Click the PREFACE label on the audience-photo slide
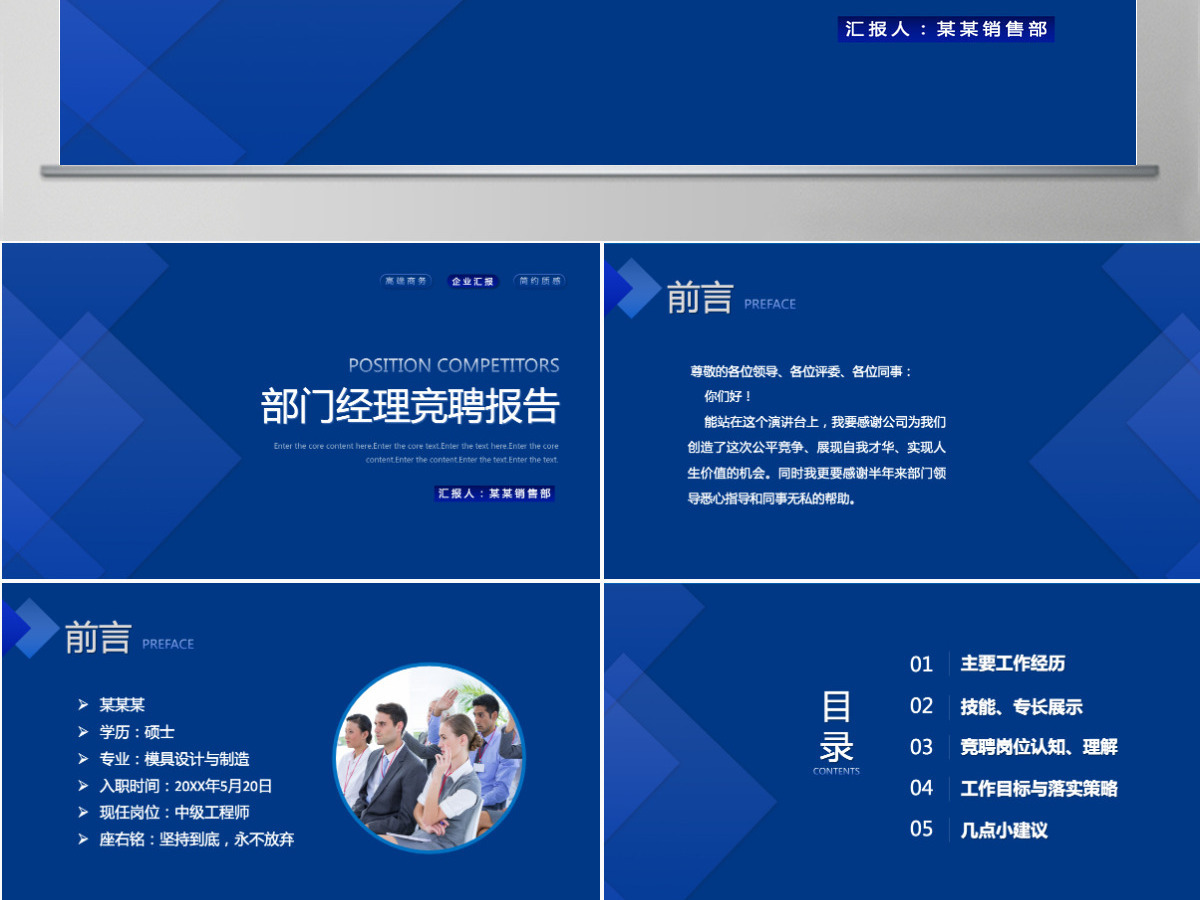 click(168, 644)
